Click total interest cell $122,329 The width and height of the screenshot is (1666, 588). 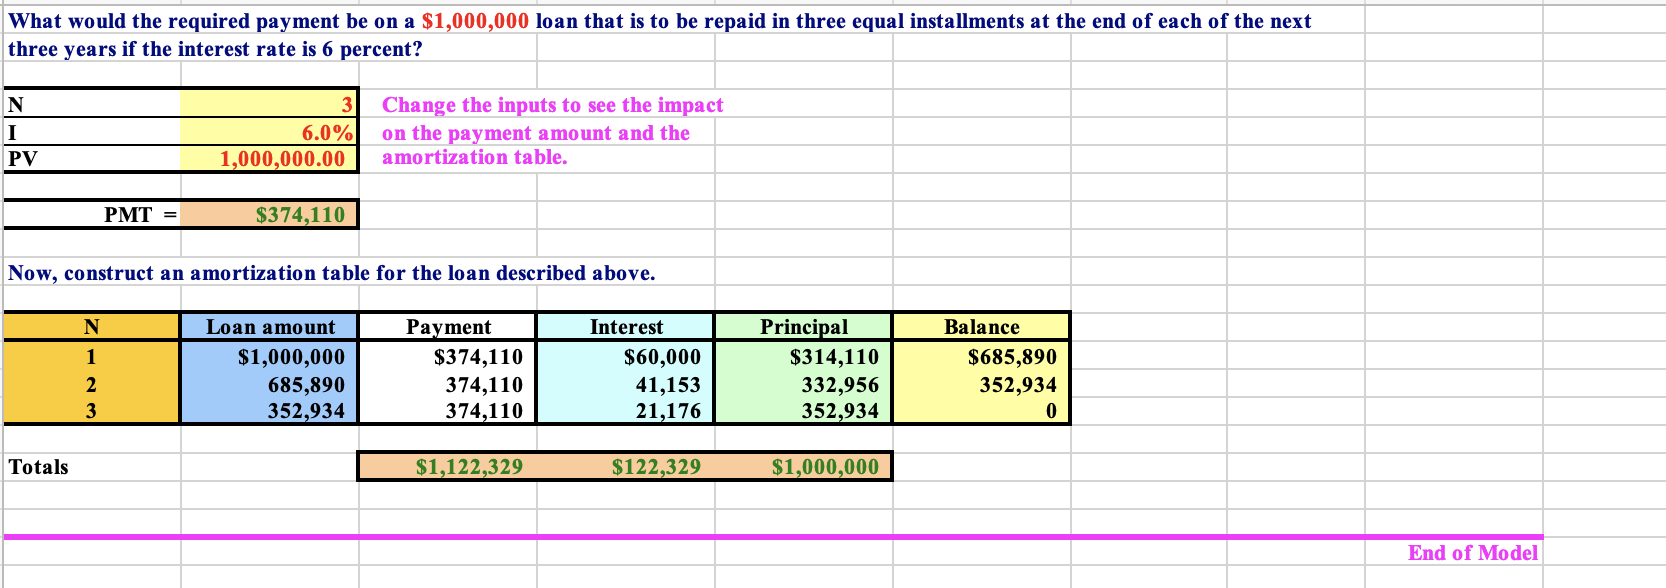pyautogui.click(x=625, y=466)
